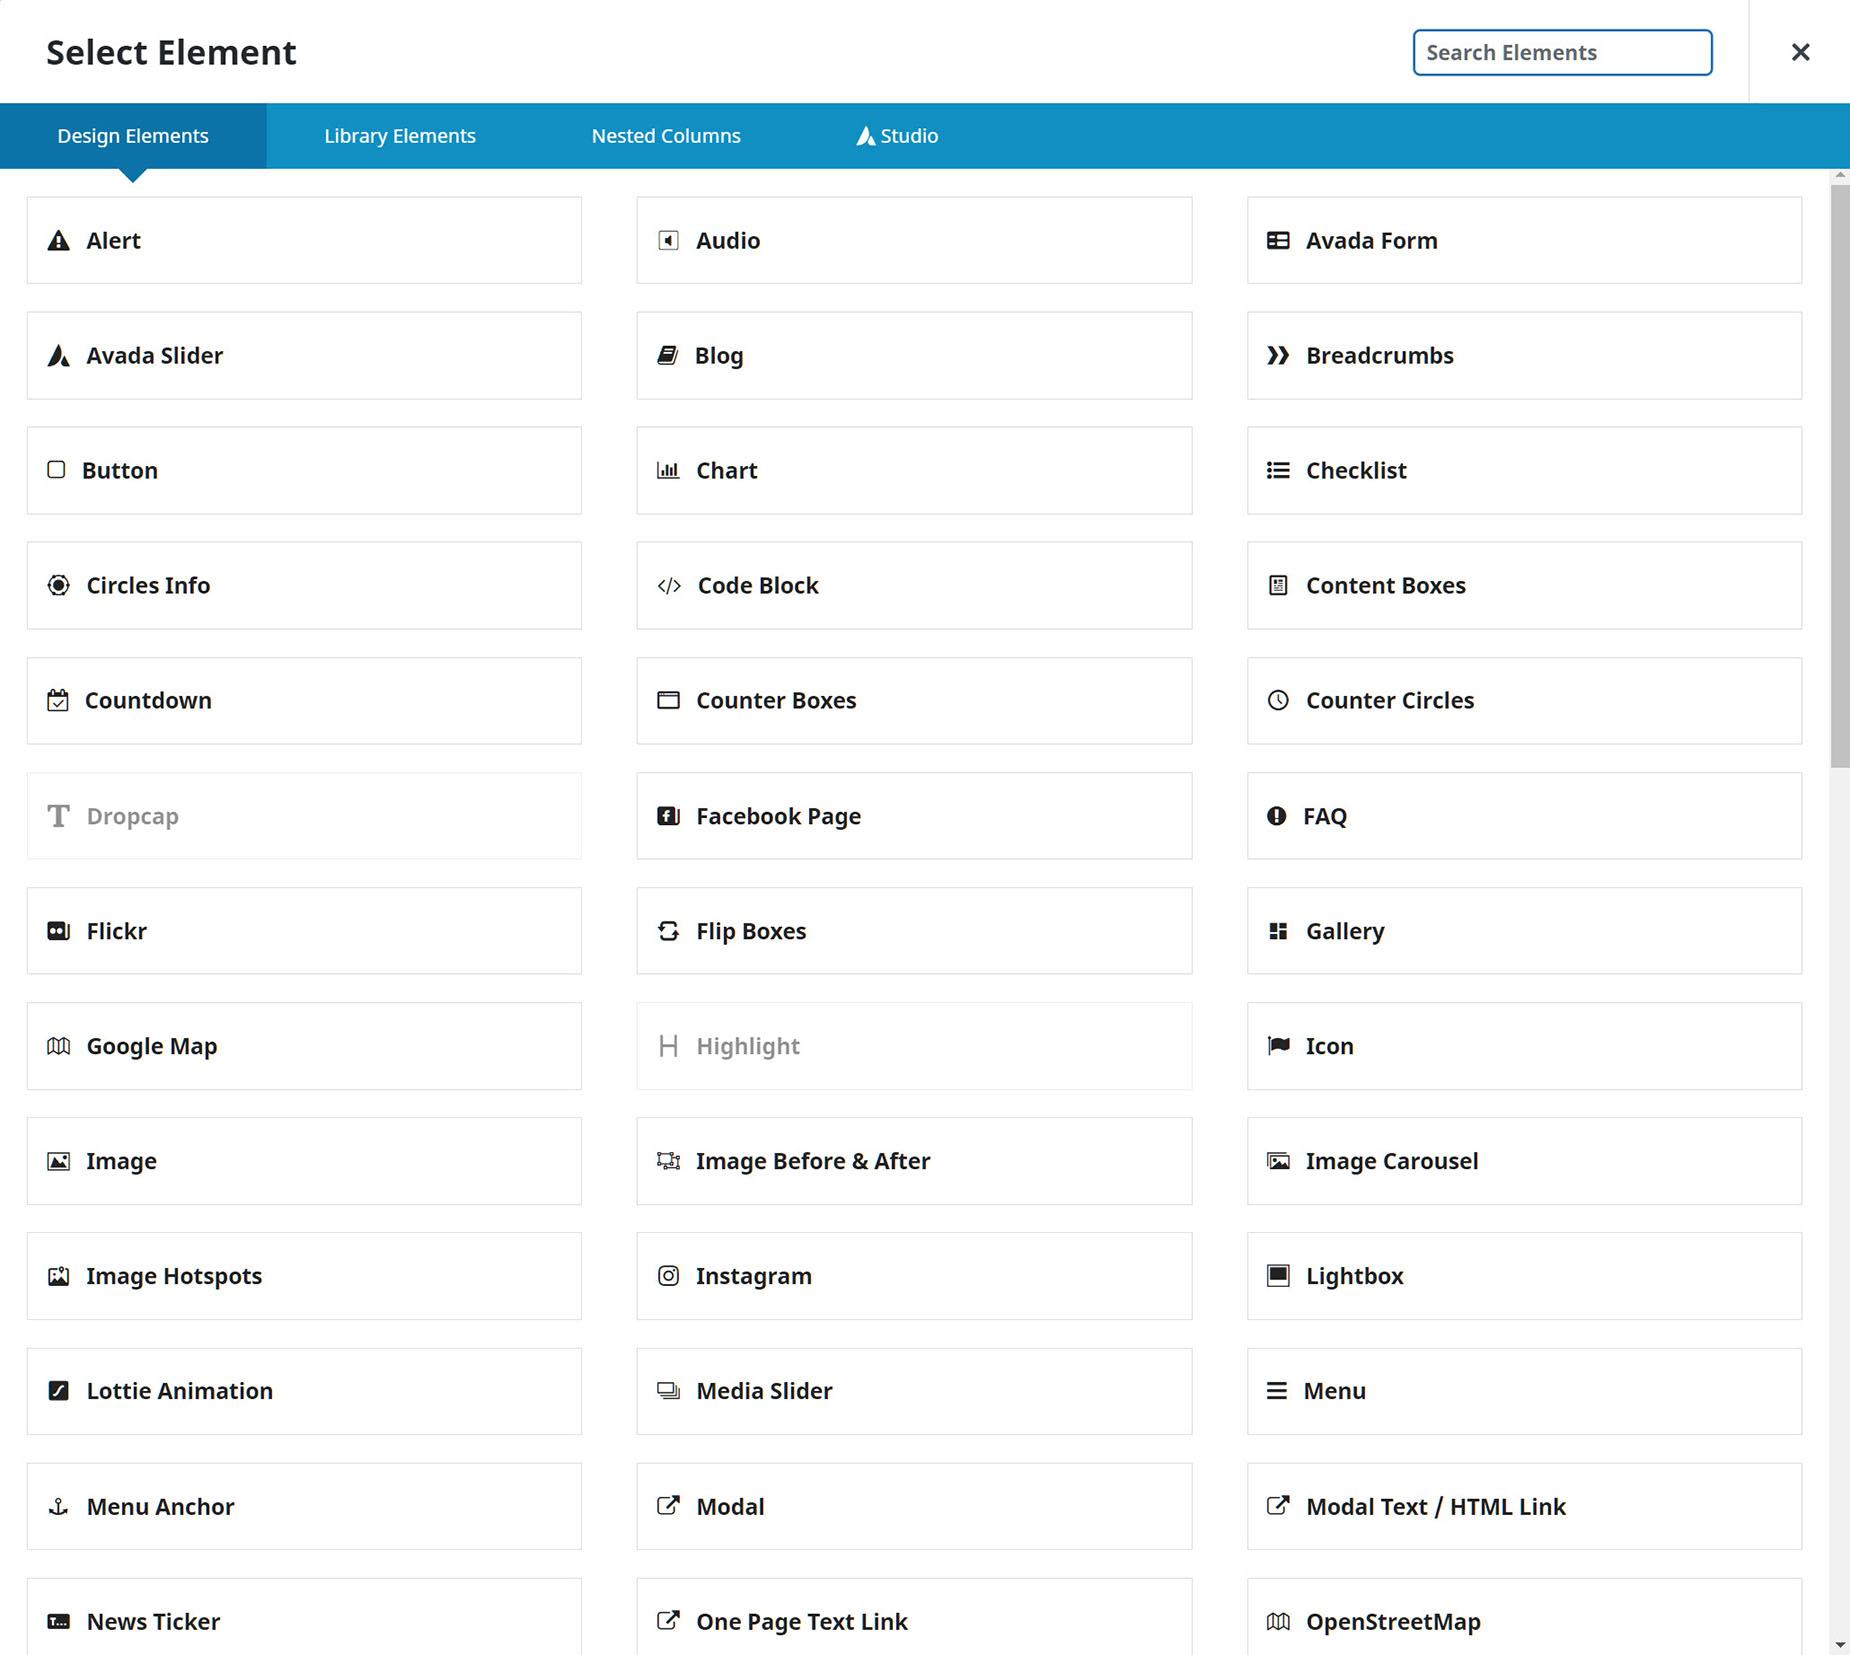Add the Modal Text / HTML Link element
This screenshot has width=1850, height=1655.
(x=1524, y=1507)
